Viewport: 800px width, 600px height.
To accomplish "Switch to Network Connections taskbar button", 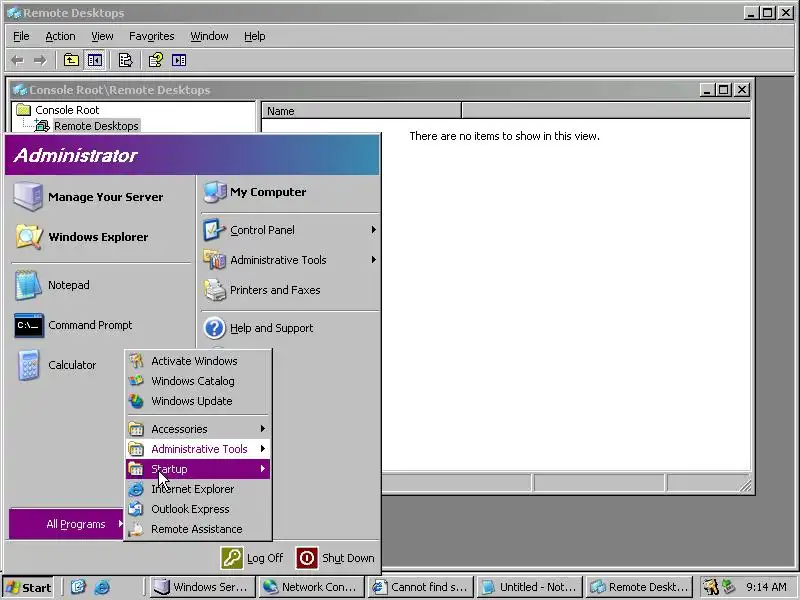I will [311, 587].
